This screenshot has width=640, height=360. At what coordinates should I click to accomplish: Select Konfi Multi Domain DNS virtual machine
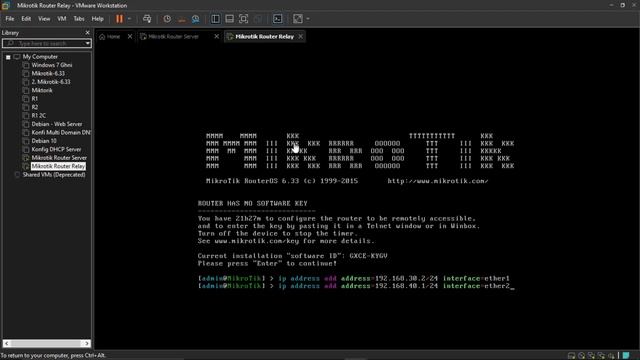click(x=61, y=133)
